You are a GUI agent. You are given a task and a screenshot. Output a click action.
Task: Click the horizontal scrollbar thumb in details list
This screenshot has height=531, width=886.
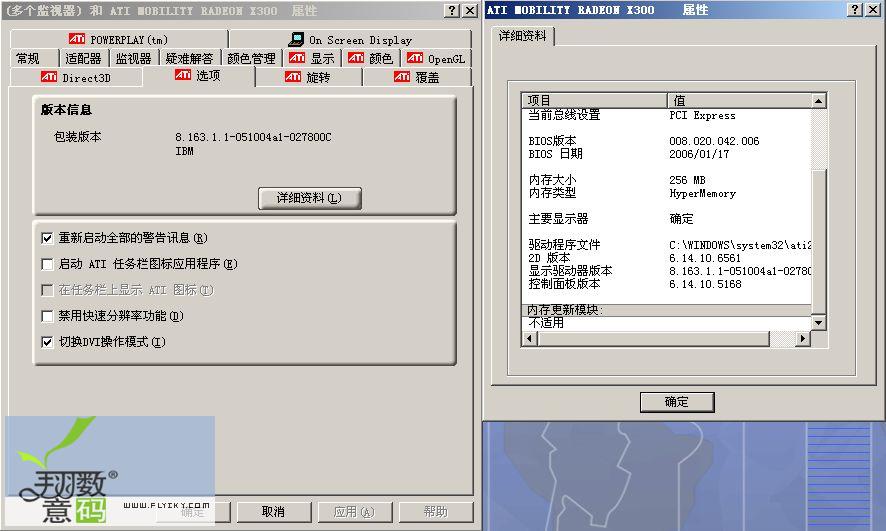[x=653, y=338]
